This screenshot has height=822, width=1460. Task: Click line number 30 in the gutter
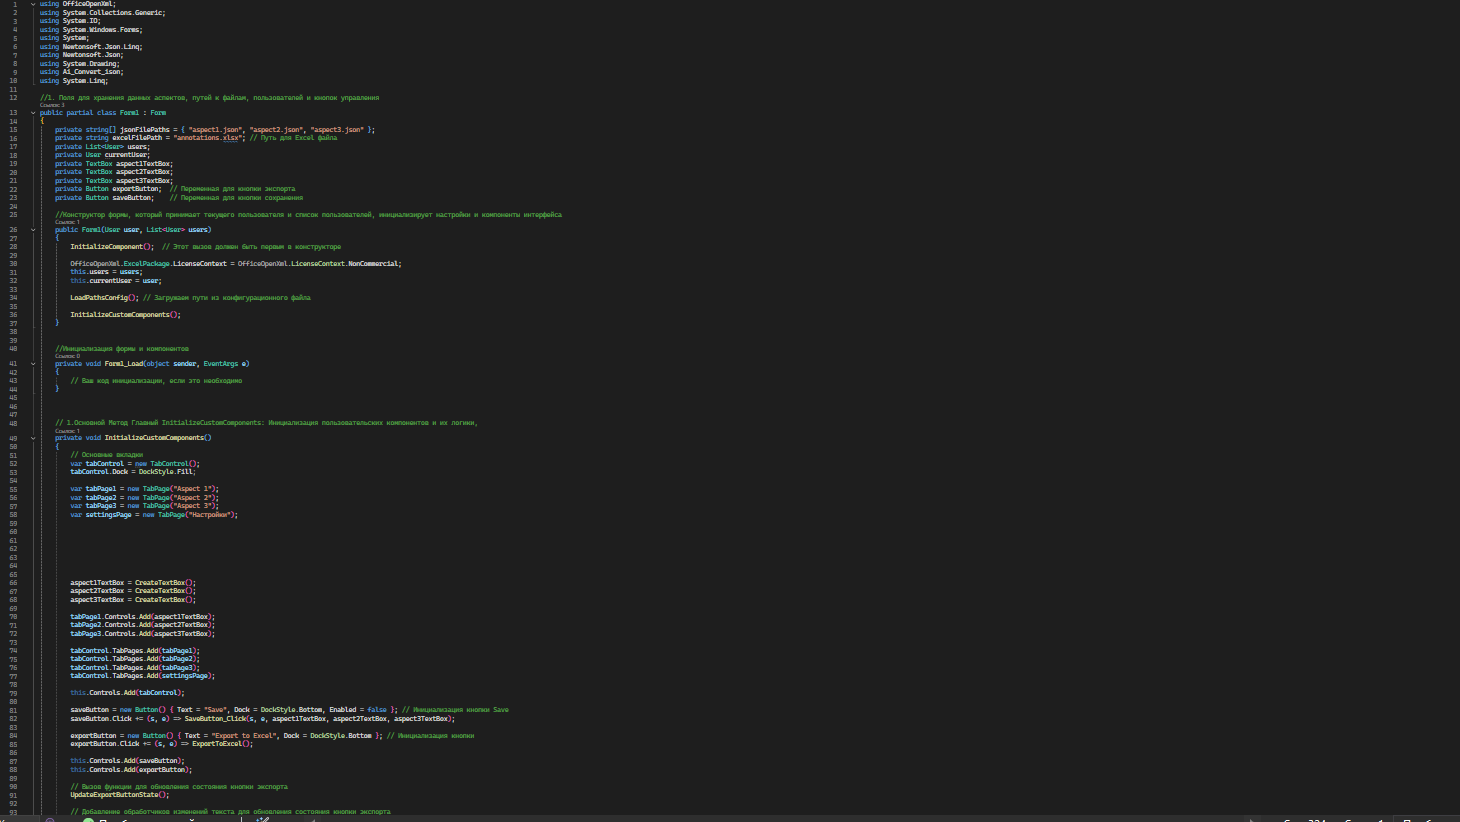pos(14,264)
